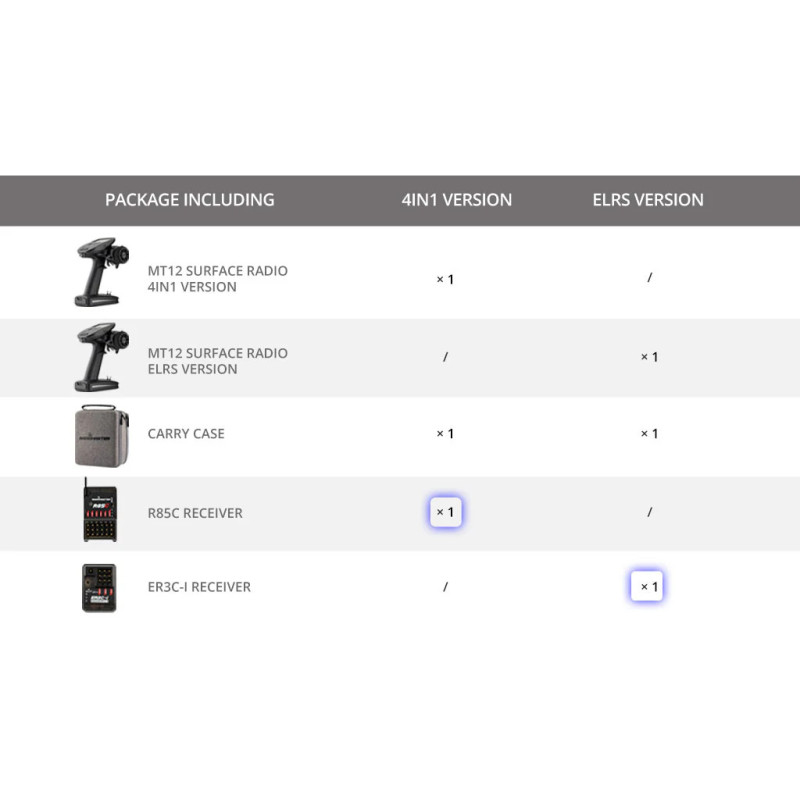Click slash for R85C under ELRS column

pyautogui.click(x=649, y=512)
